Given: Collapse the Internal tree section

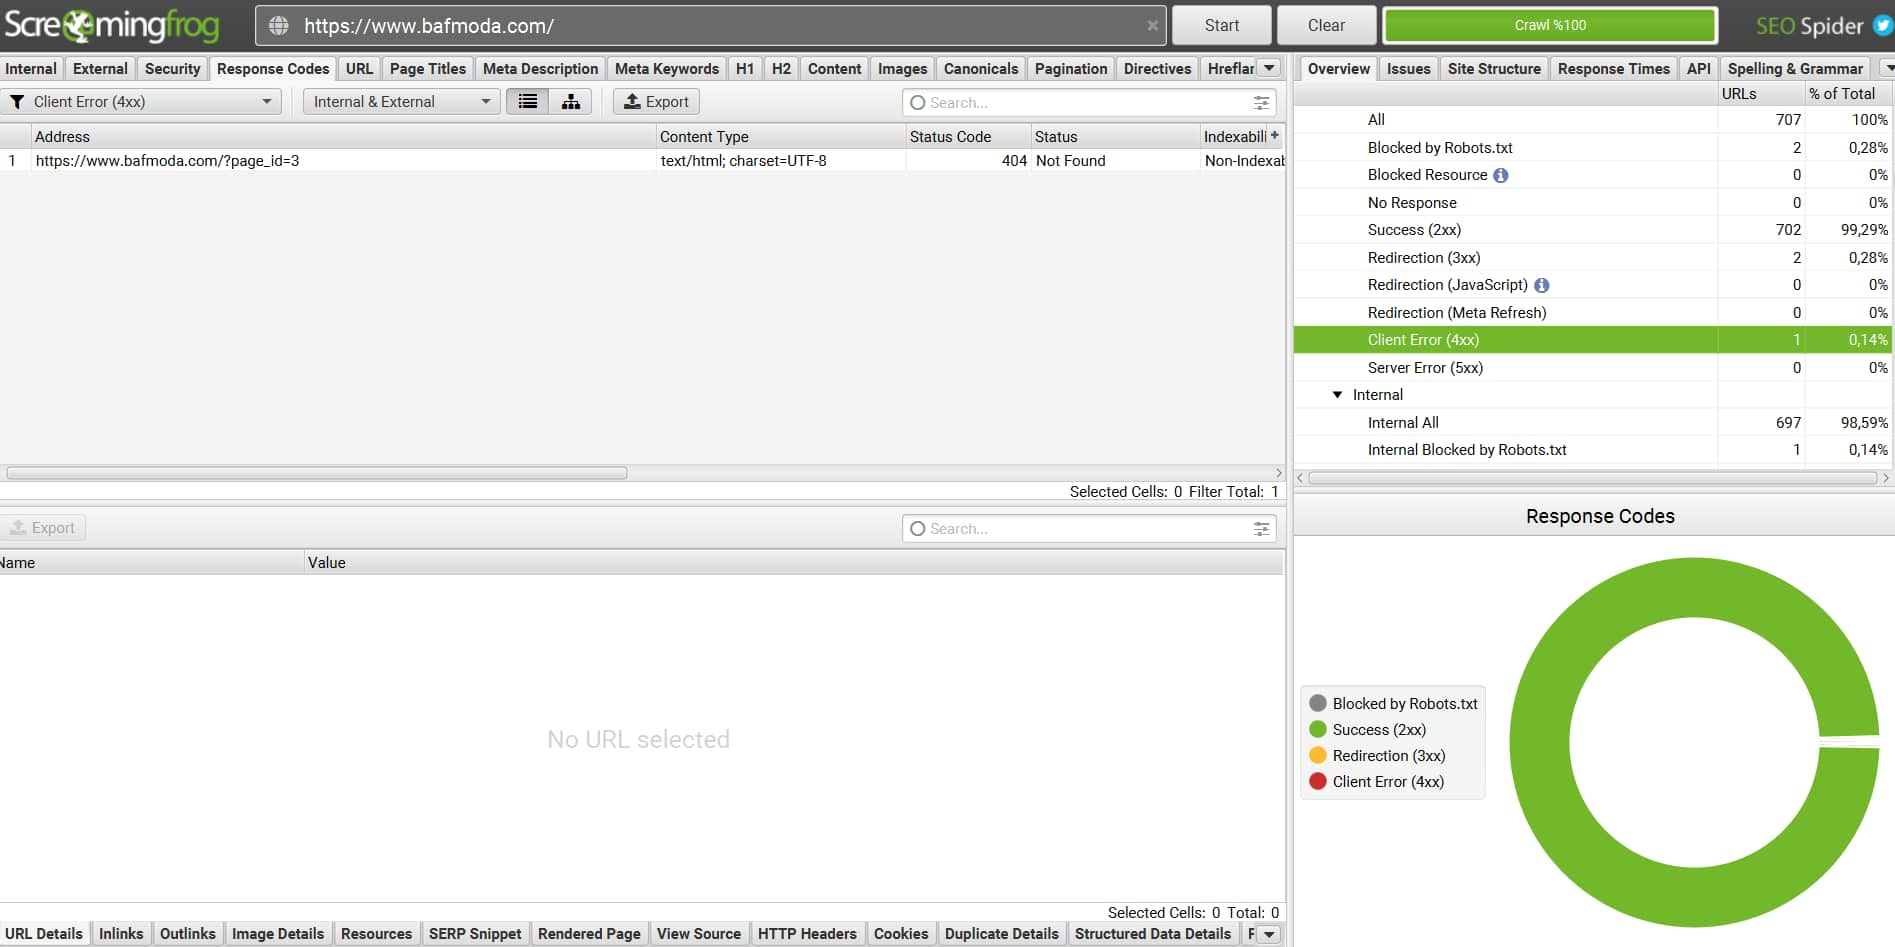Looking at the screenshot, I should (x=1338, y=395).
